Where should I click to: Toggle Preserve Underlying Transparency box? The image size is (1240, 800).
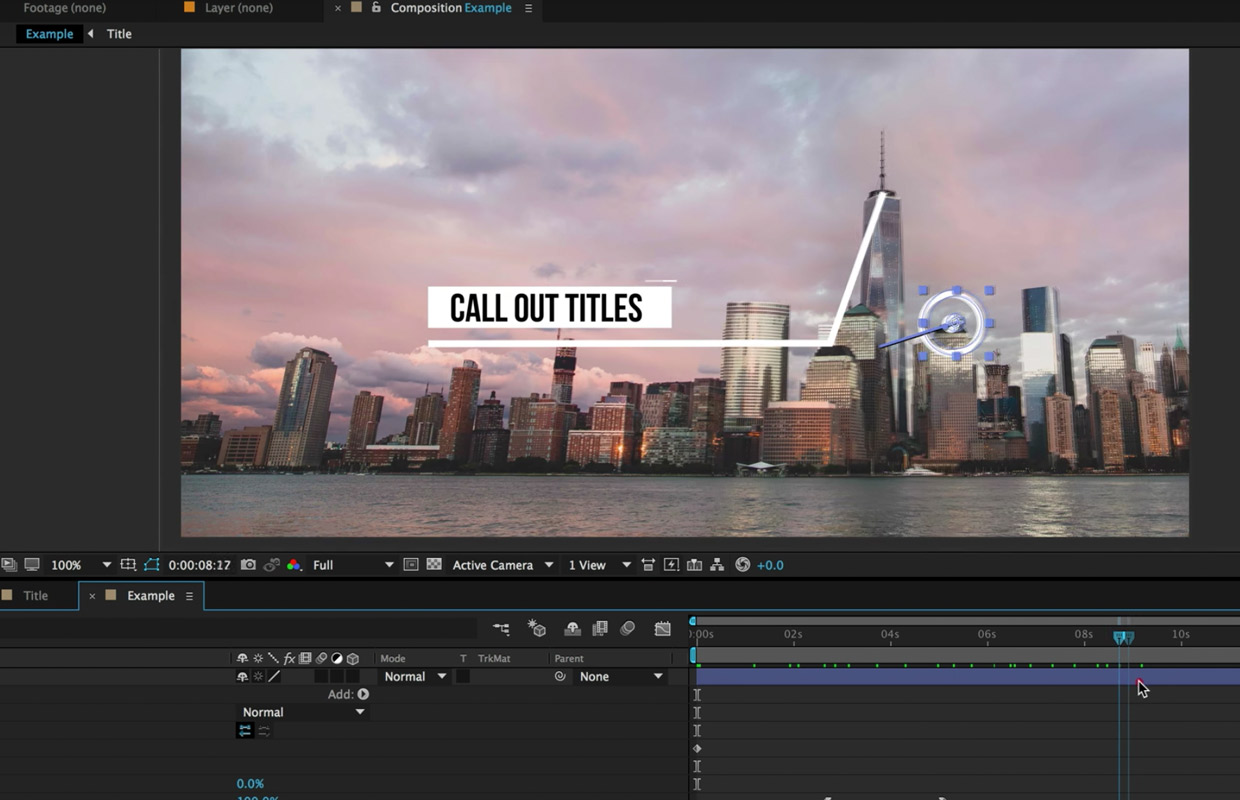[x=463, y=677]
